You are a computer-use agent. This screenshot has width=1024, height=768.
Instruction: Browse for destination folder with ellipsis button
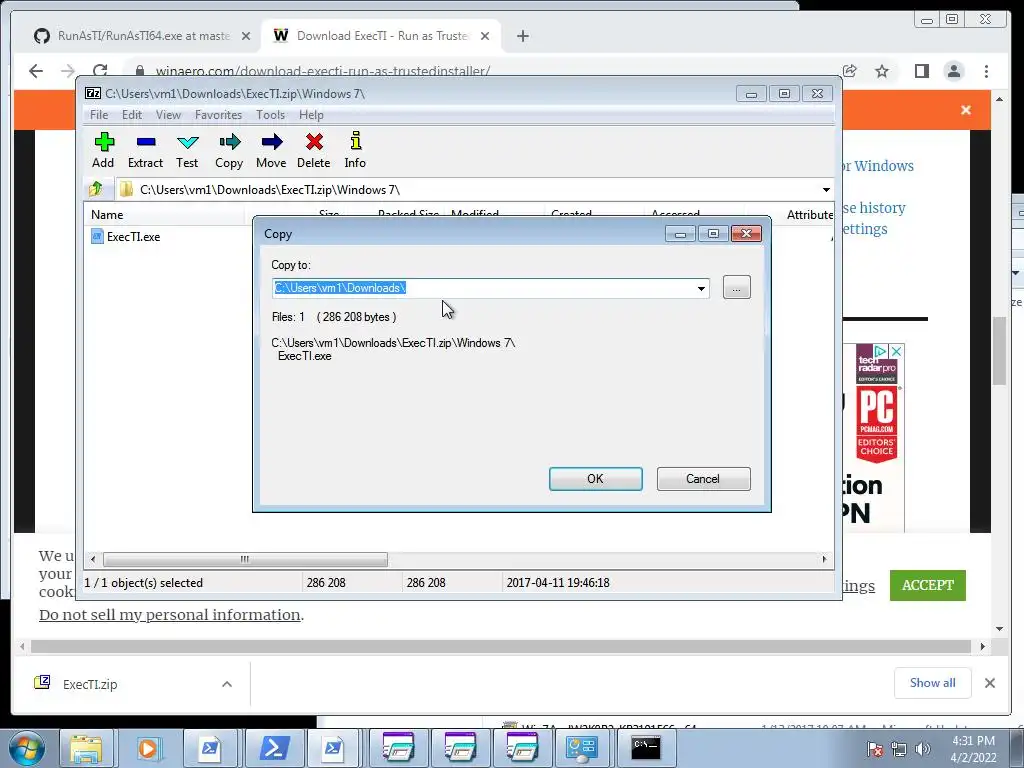click(737, 287)
